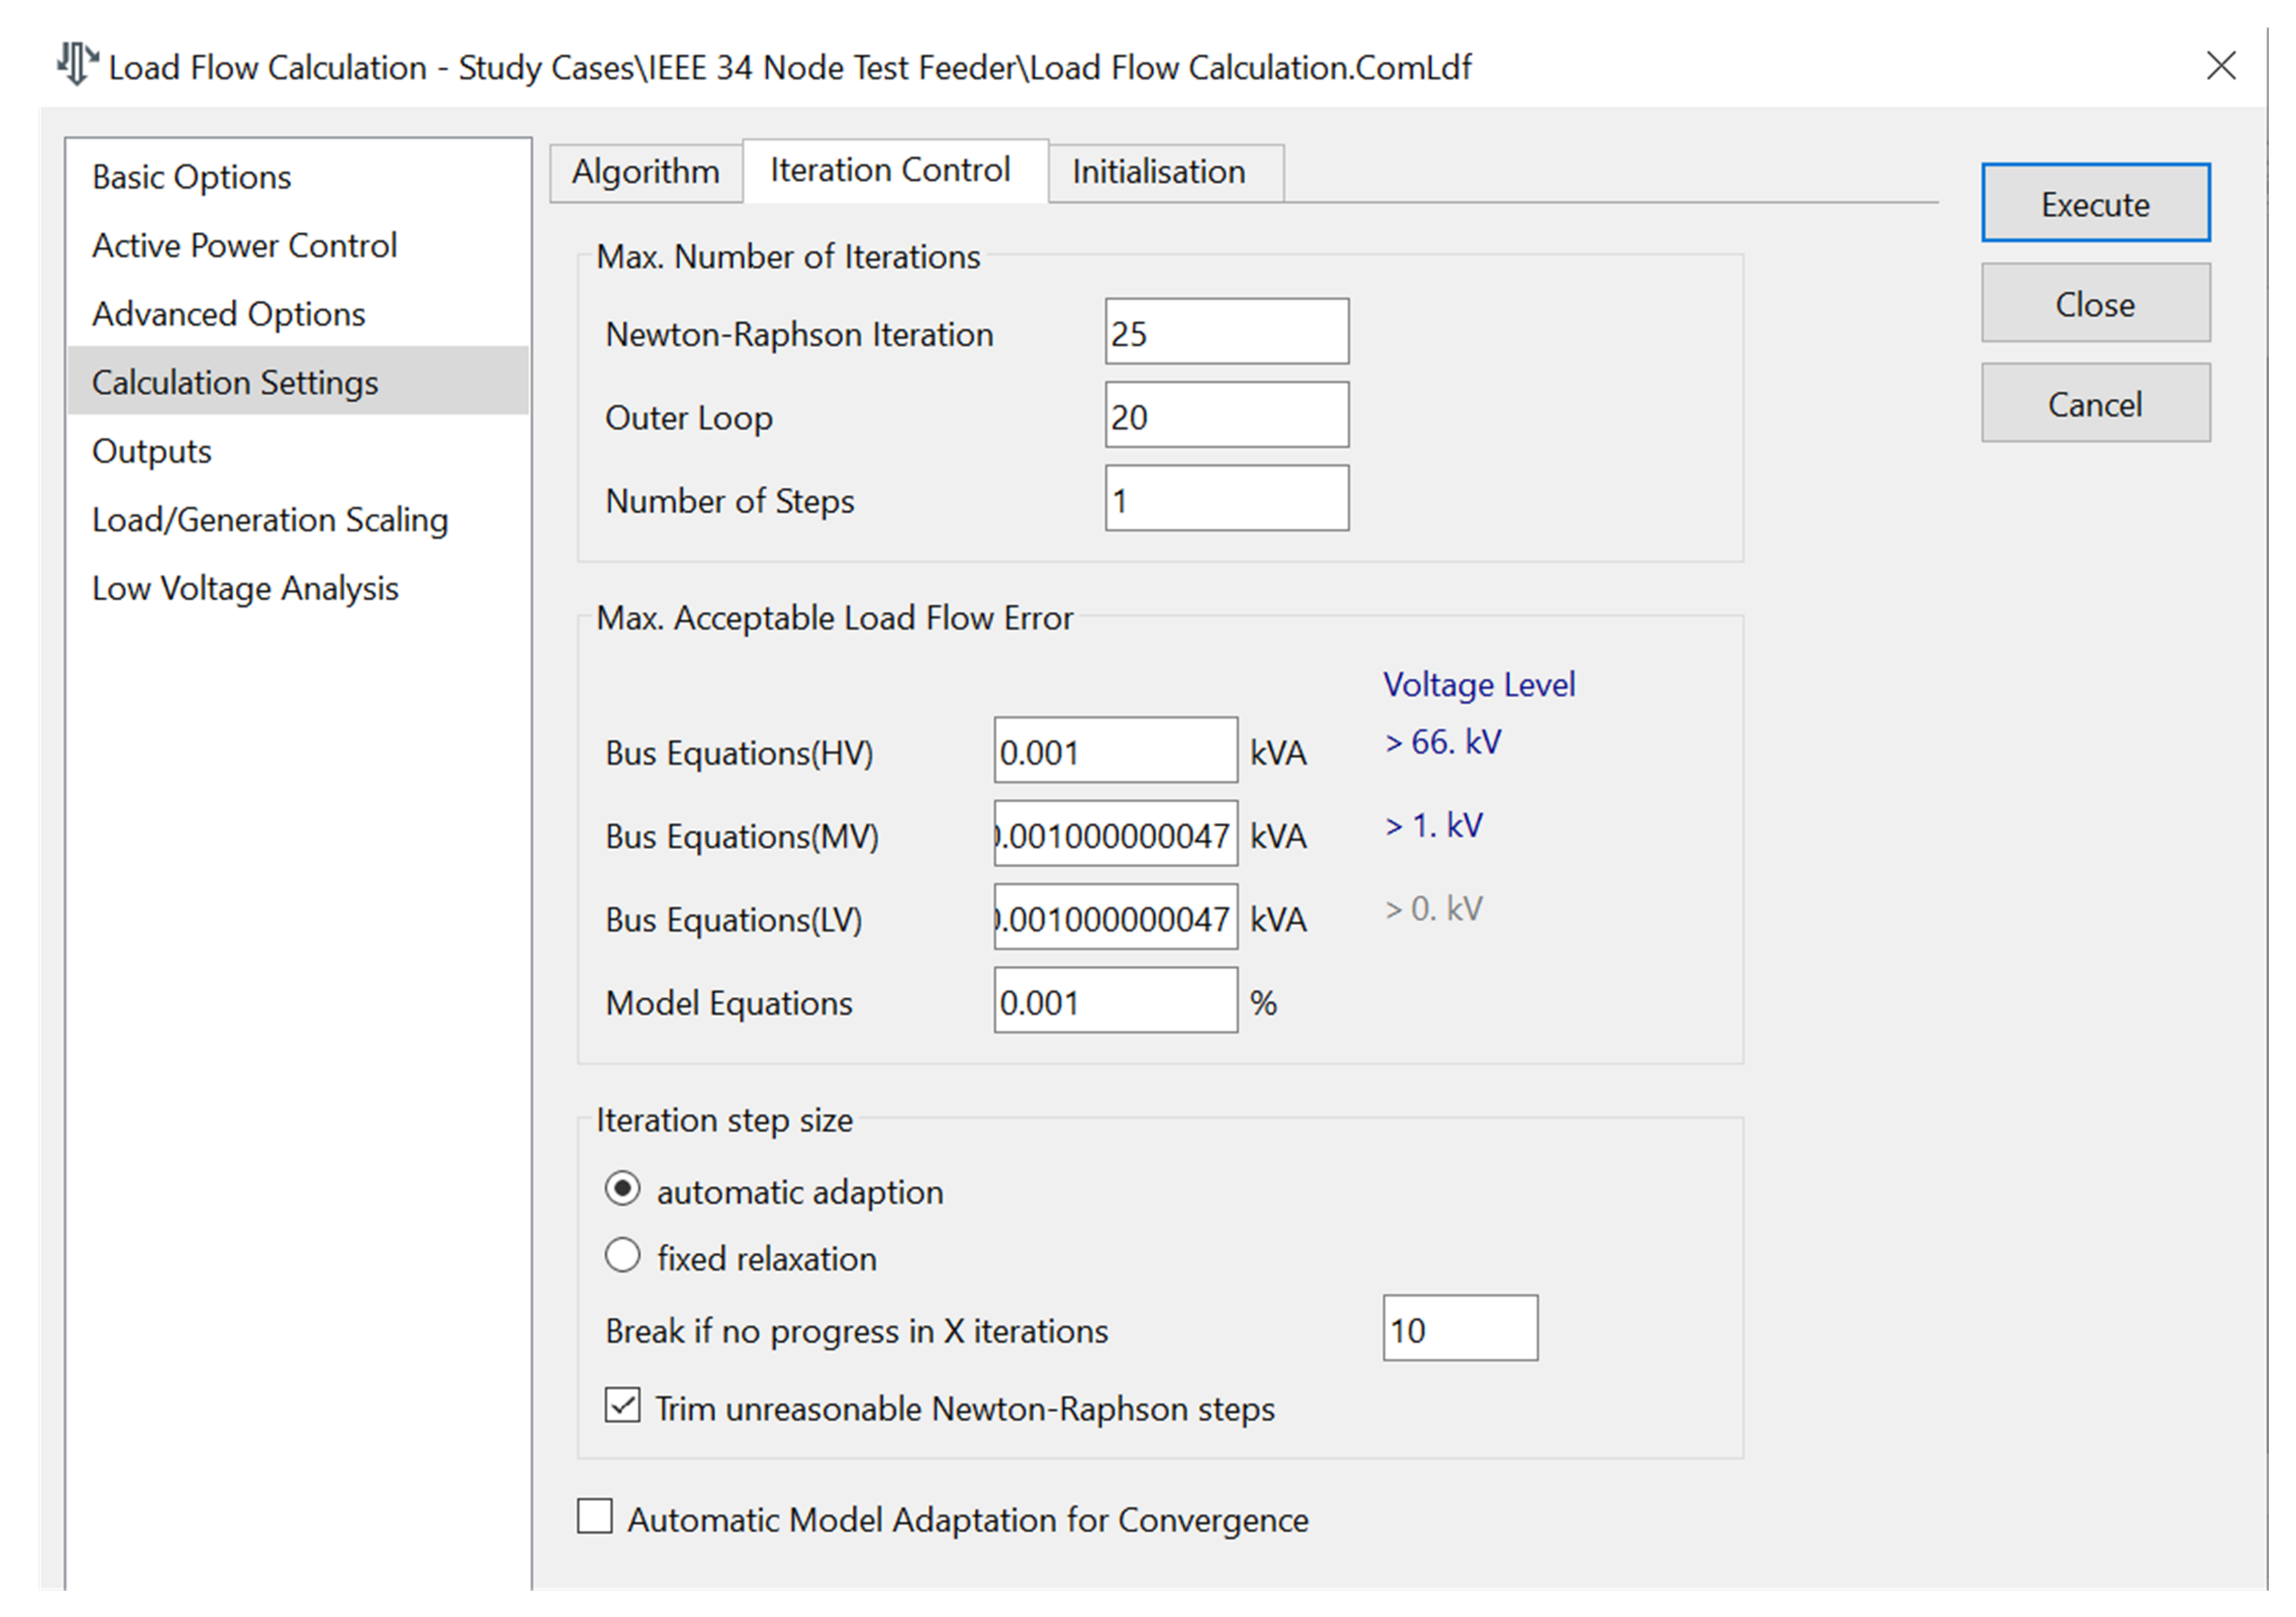Click the Newton-Raphson Iteration input field
Image resolution: width=2296 pixels, height=1617 pixels.
pos(1226,332)
